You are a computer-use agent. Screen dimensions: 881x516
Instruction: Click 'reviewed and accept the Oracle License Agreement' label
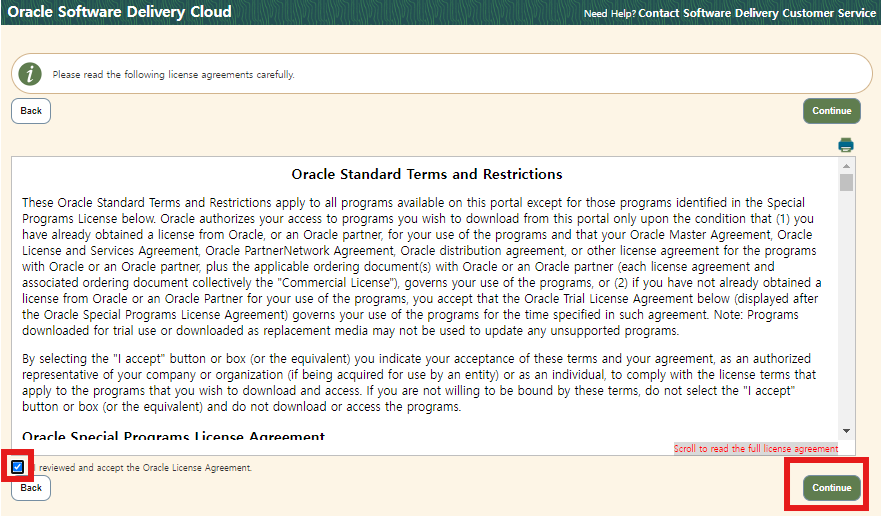145,468
